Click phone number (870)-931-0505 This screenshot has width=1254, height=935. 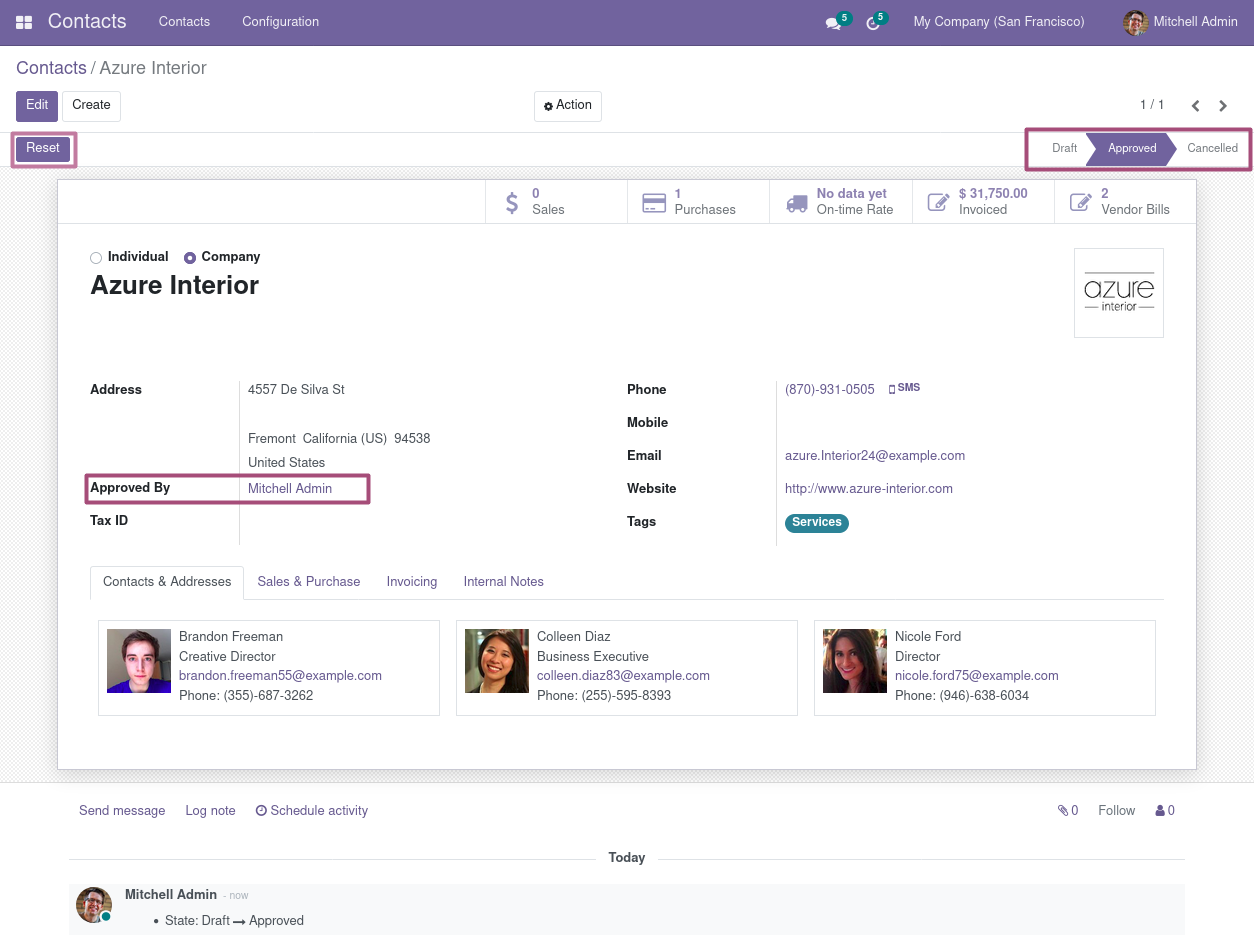(x=830, y=390)
